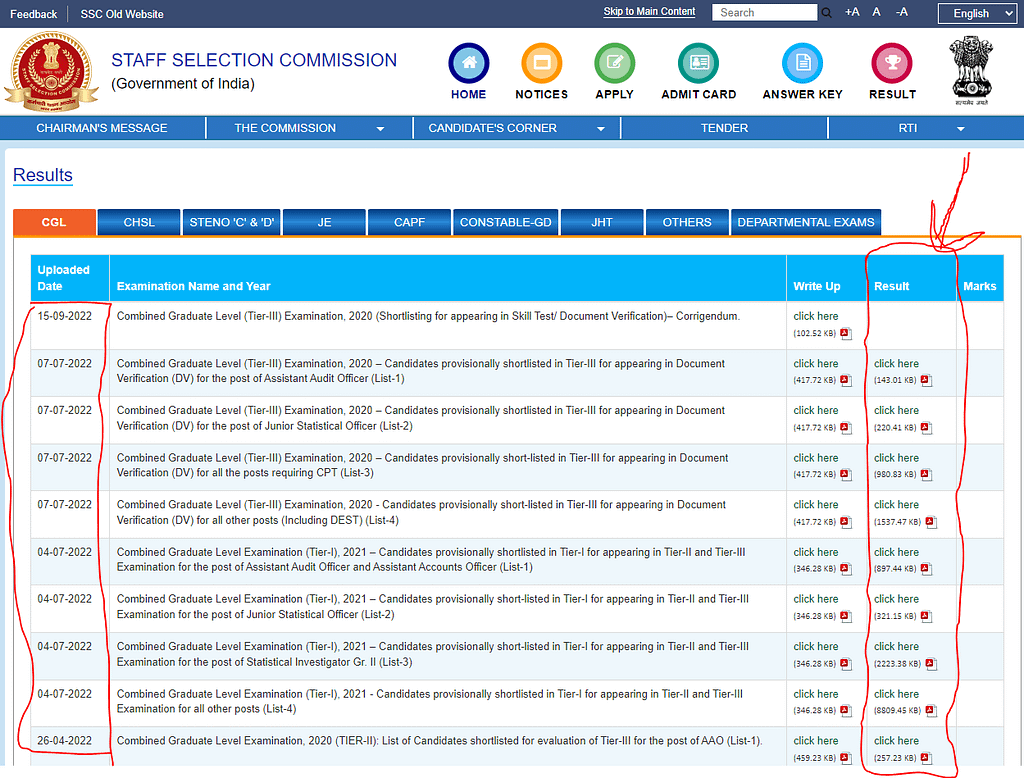Switch to the DEPARTMENTAL EXAMS tab
1024x778 pixels.
(806, 222)
